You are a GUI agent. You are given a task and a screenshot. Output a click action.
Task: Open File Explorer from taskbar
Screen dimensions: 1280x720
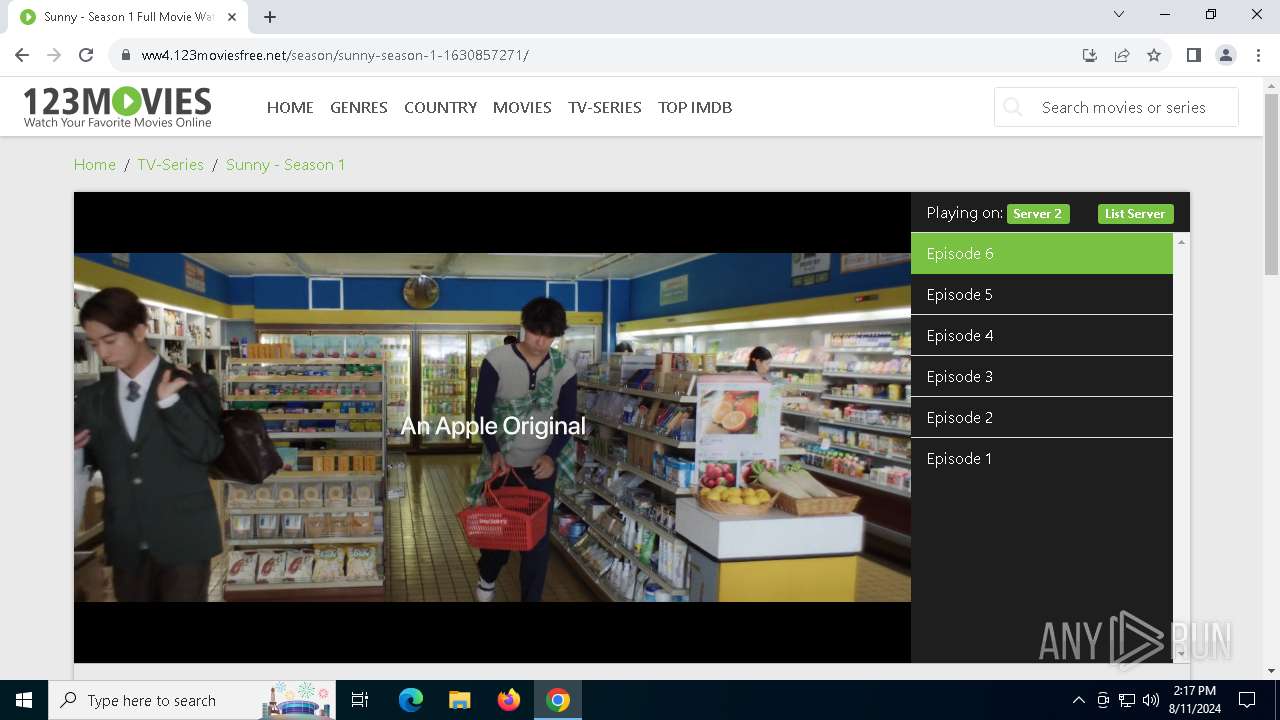pos(459,700)
